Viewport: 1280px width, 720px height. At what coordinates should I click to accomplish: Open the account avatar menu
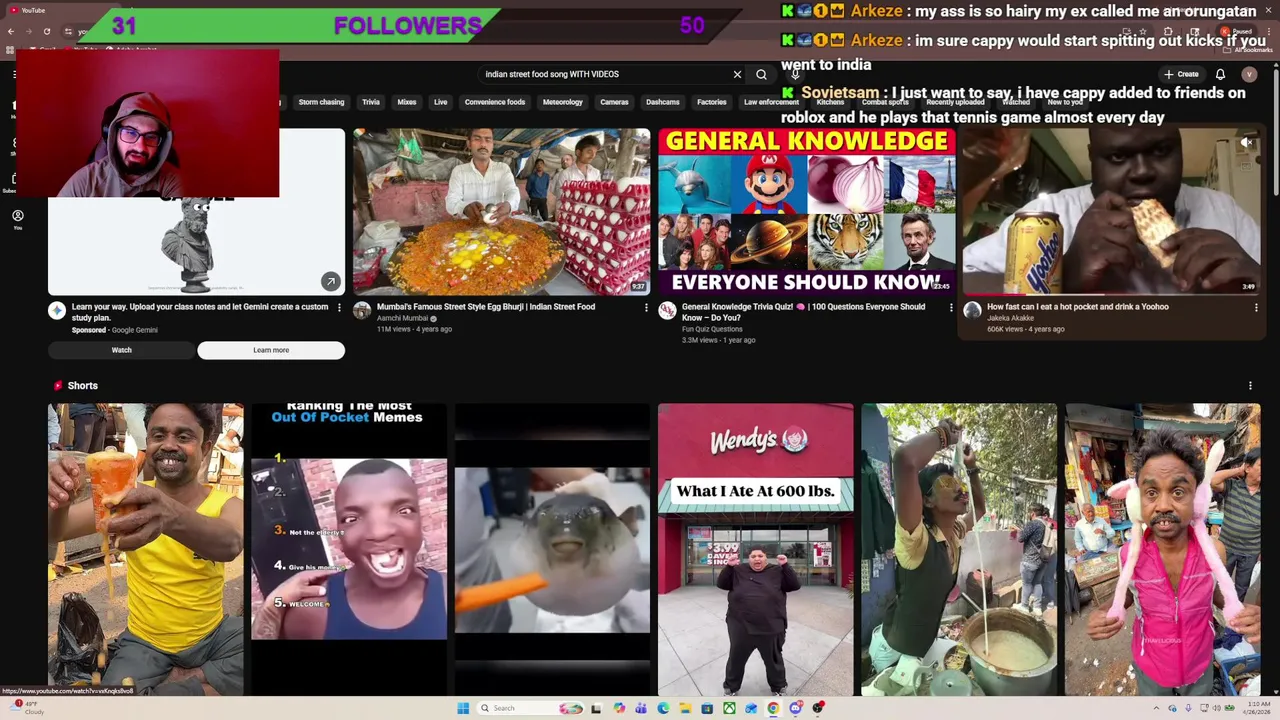[x=1249, y=74]
